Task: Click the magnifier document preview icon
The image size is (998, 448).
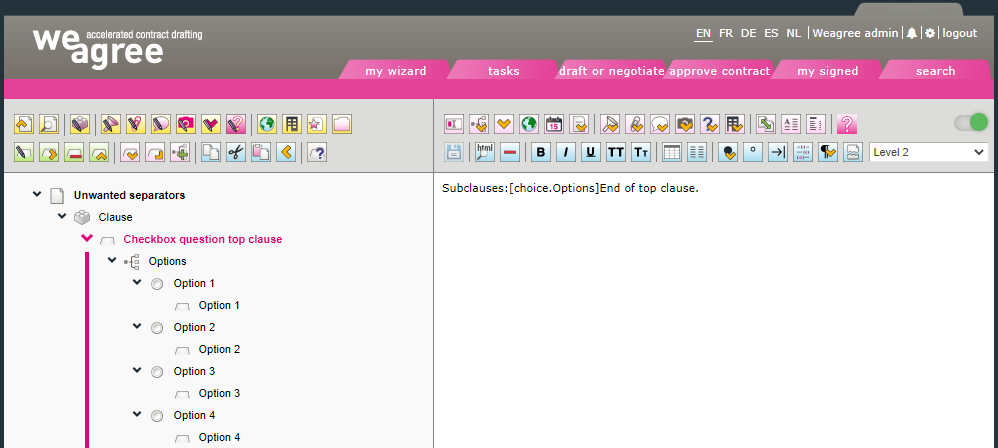Action: (49, 124)
